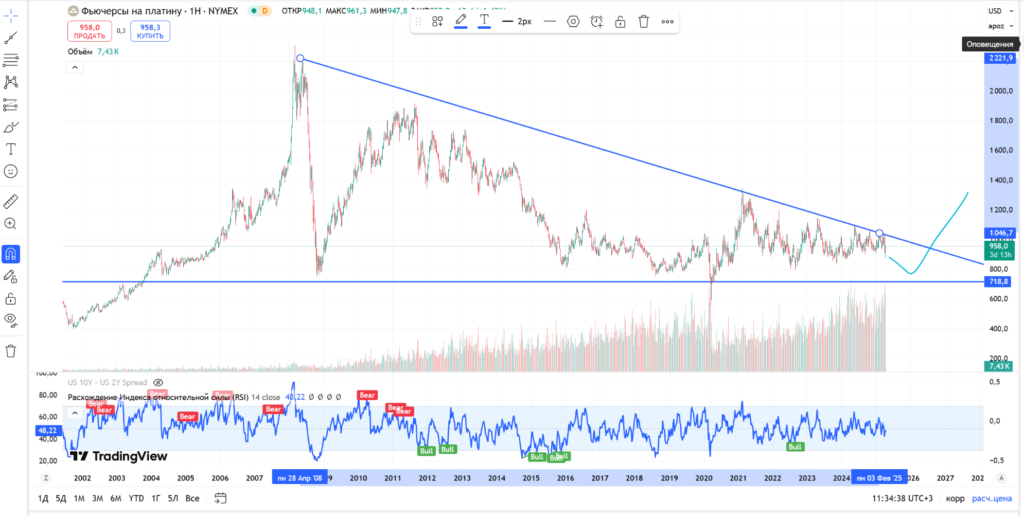Open the go-to-date calendar icon
Screen dimensions: 1024x516
tap(220, 498)
